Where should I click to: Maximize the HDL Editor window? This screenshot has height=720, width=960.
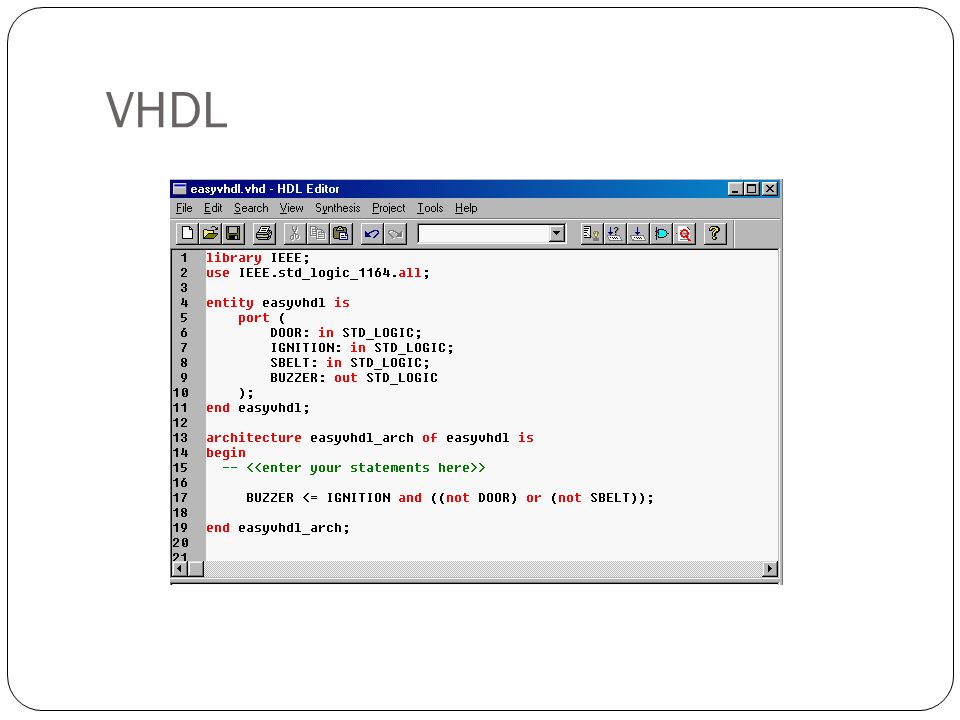pos(751,189)
